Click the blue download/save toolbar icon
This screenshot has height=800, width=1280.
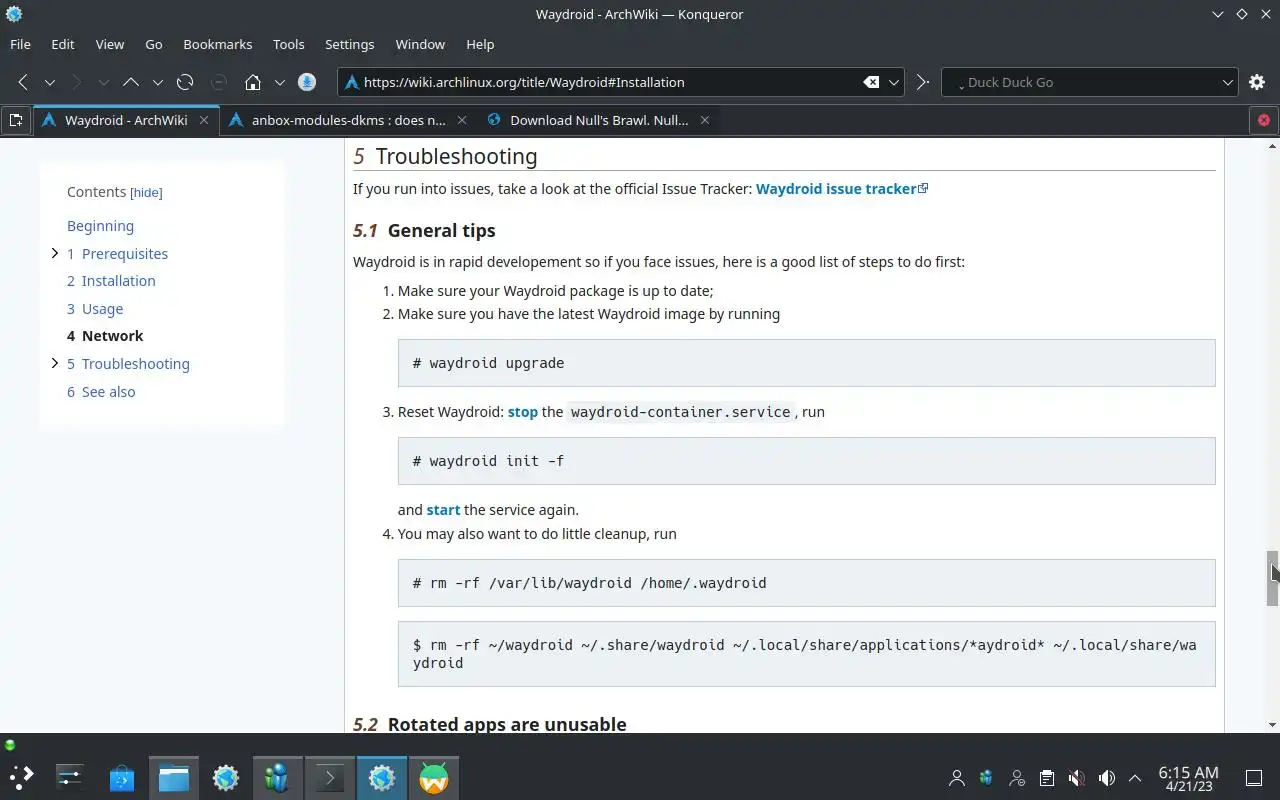coord(307,82)
